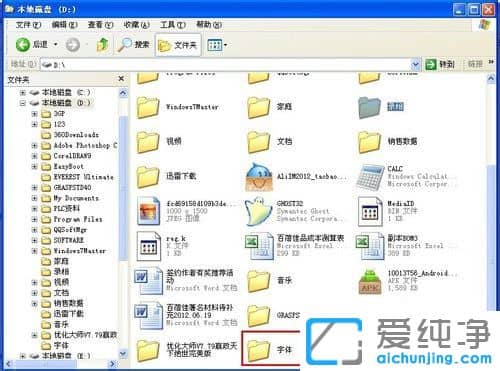Open the 搜索 search tool
The height and width of the screenshot is (371, 500).
click(x=134, y=44)
